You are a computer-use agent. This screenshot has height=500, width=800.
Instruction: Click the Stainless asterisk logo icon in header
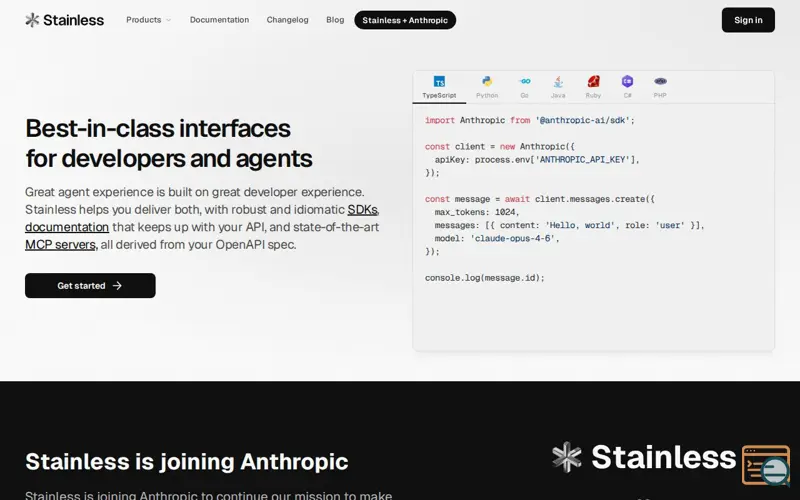[32, 20]
